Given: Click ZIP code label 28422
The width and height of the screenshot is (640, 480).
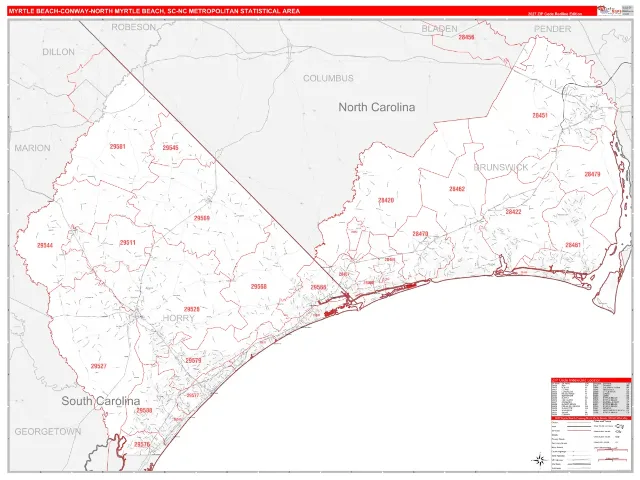Looking at the screenshot, I should tap(513, 212).
